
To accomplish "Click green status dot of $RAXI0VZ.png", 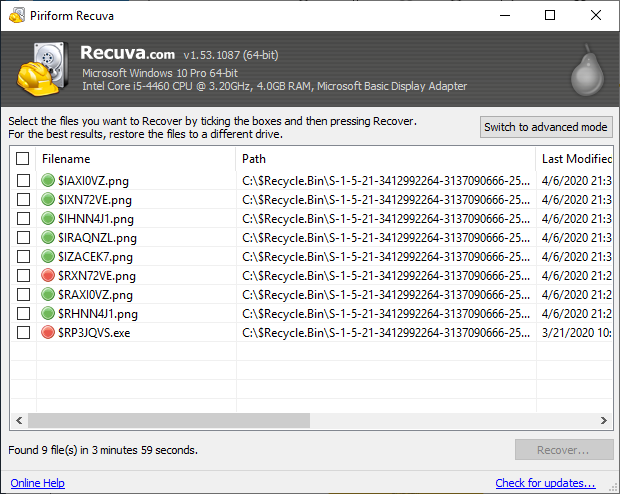I will (x=48, y=294).
